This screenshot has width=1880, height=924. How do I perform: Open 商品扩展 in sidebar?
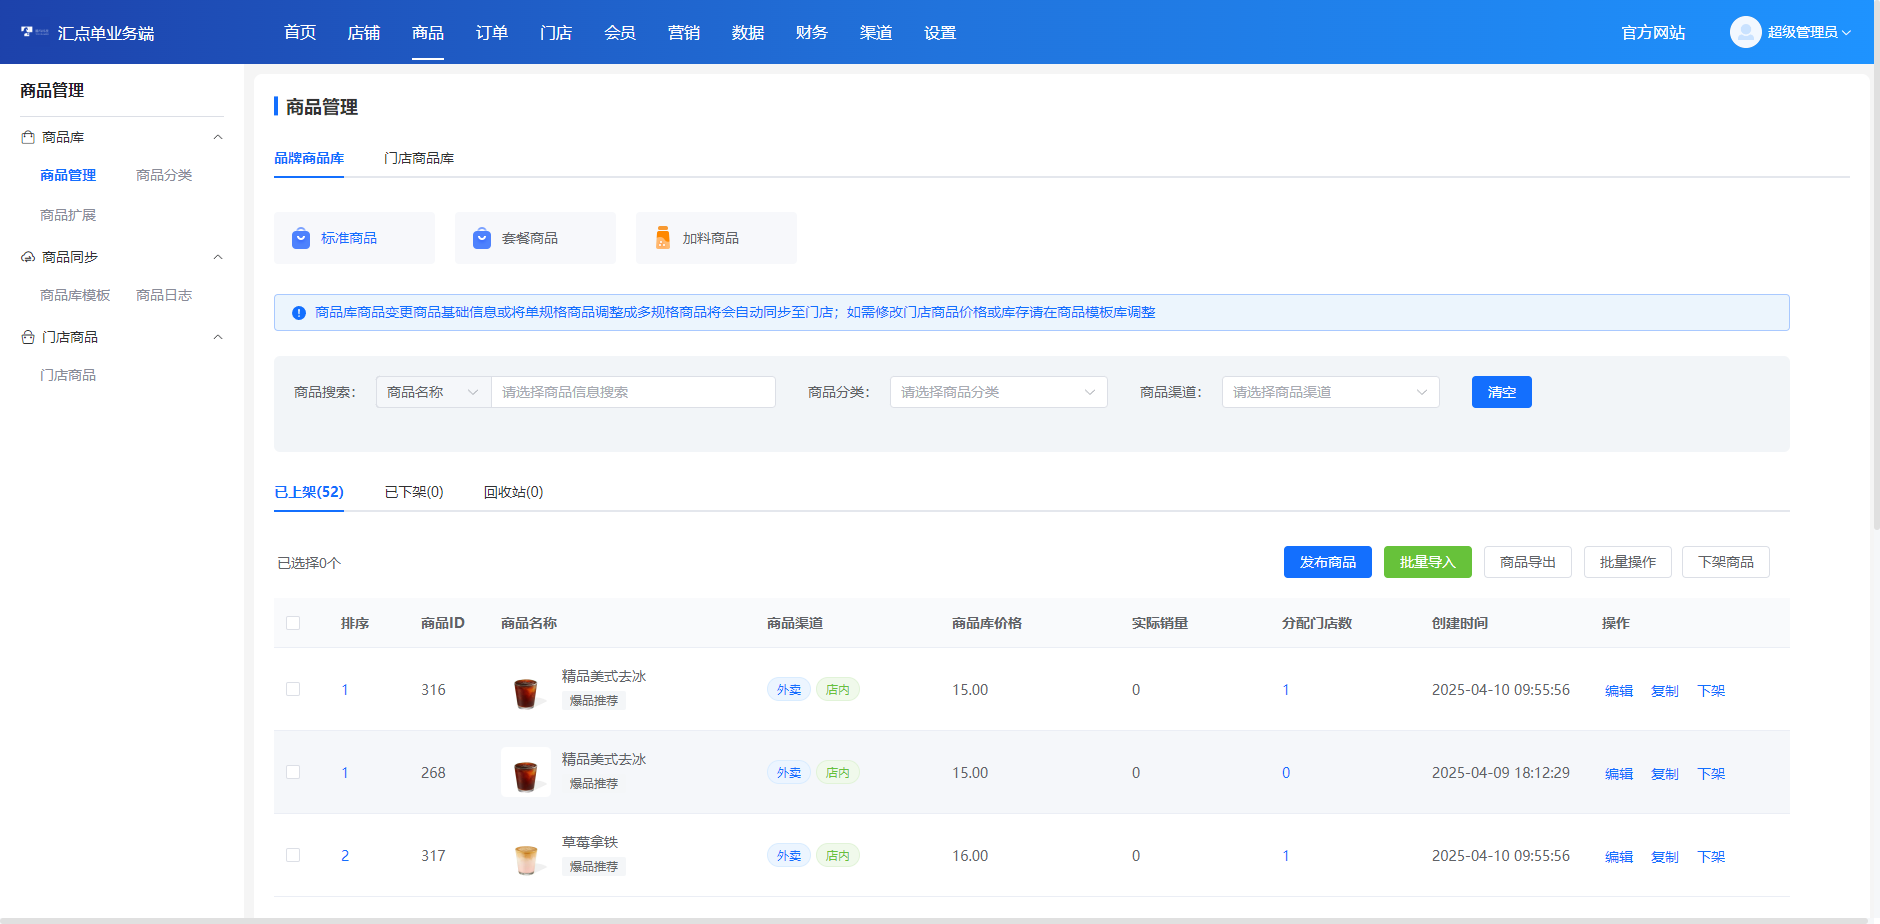[x=68, y=215]
